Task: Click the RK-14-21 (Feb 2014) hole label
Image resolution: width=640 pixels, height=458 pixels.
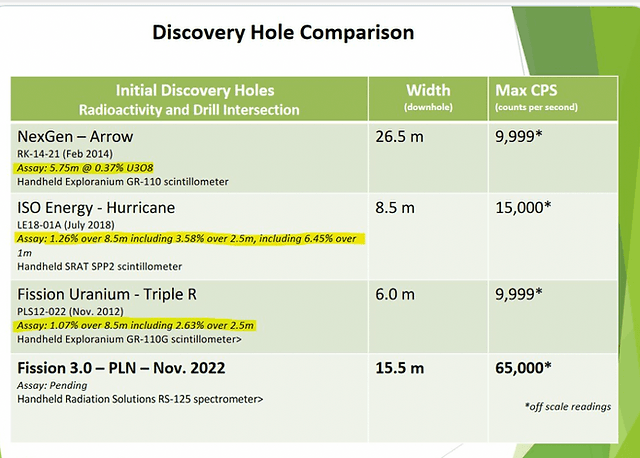Action: (65, 154)
